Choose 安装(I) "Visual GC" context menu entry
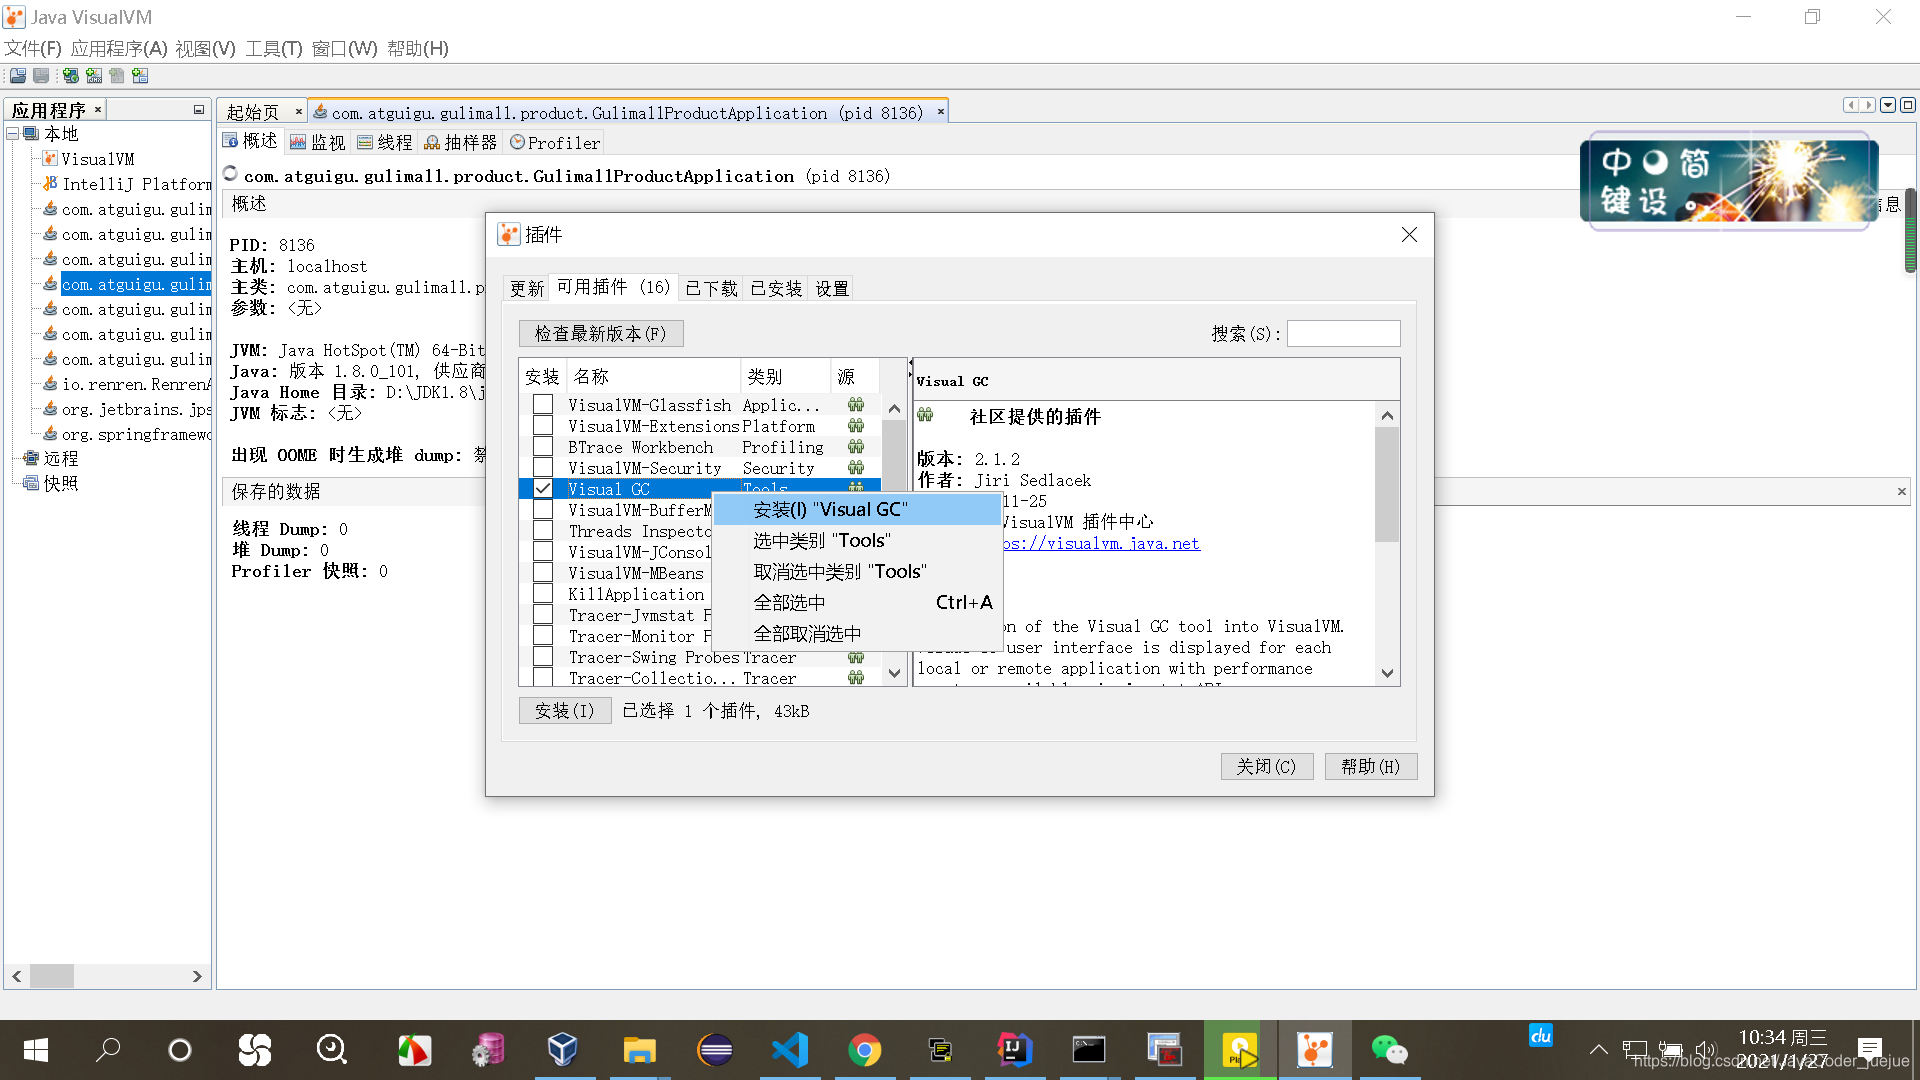1920x1080 pixels. [x=830, y=510]
